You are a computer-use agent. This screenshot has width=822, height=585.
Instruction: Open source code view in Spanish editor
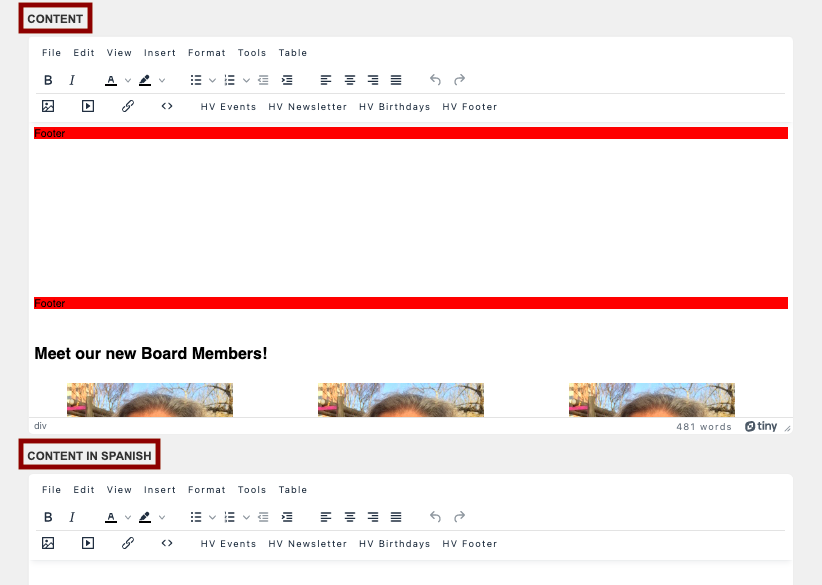click(x=167, y=544)
